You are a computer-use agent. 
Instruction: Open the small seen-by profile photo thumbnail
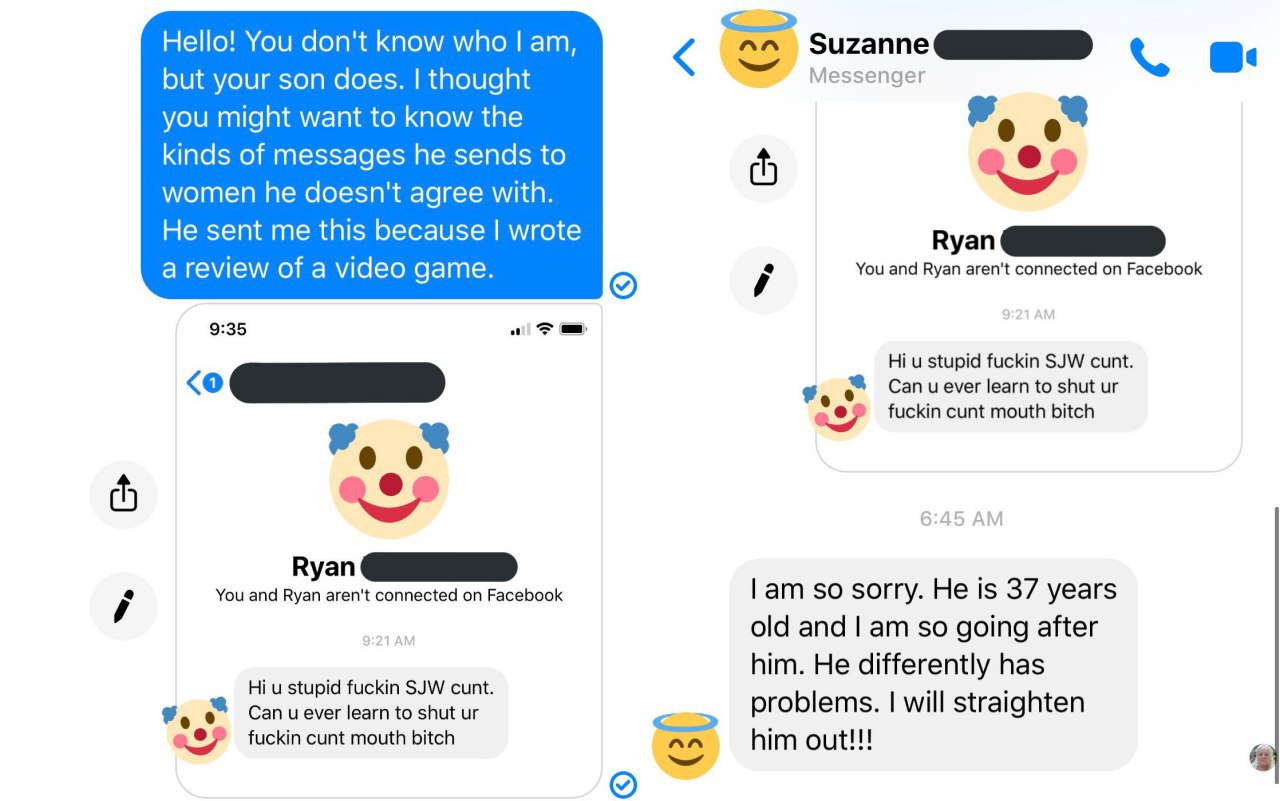(x=1263, y=757)
